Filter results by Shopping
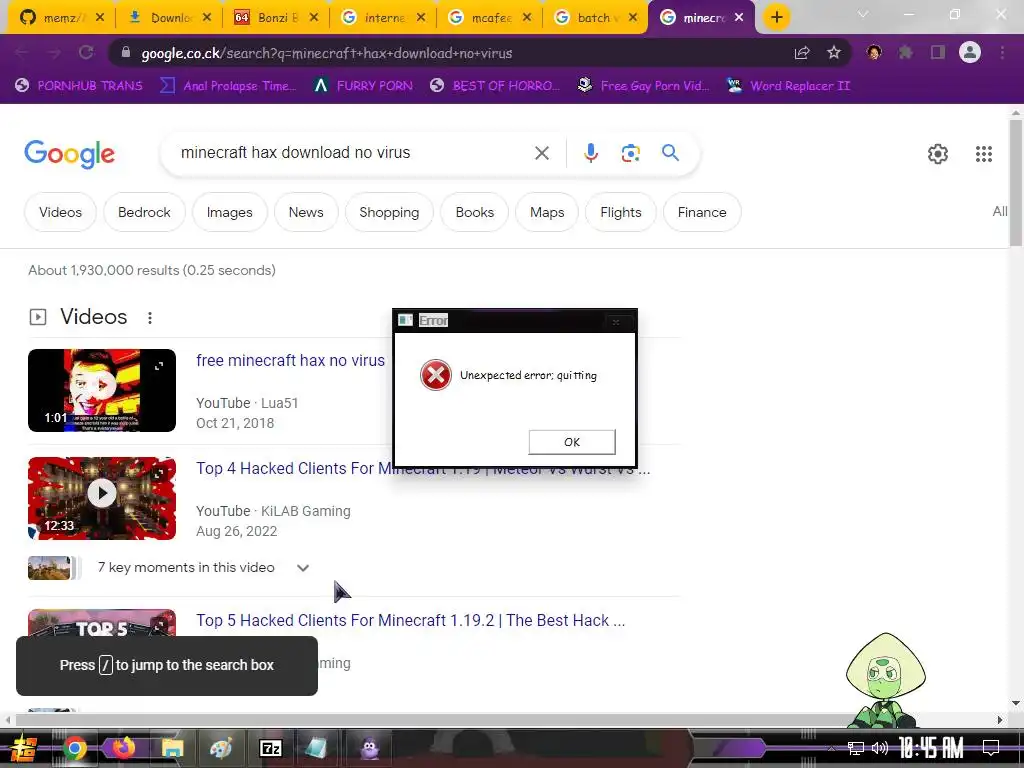The width and height of the screenshot is (1024, 768). pyautogui.click(x=389, y=212)
